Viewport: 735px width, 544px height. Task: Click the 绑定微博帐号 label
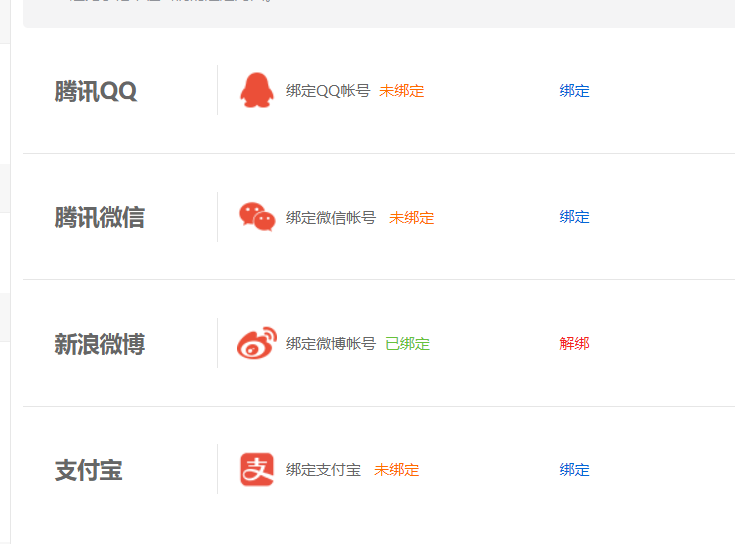(x=331, y=344)
